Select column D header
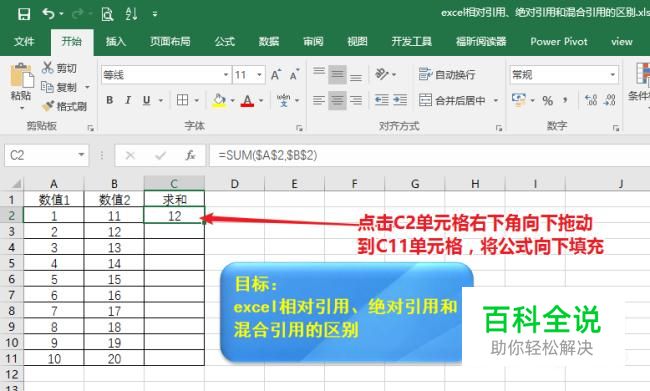Screen dimensions: 650x391 click(235, 184)
